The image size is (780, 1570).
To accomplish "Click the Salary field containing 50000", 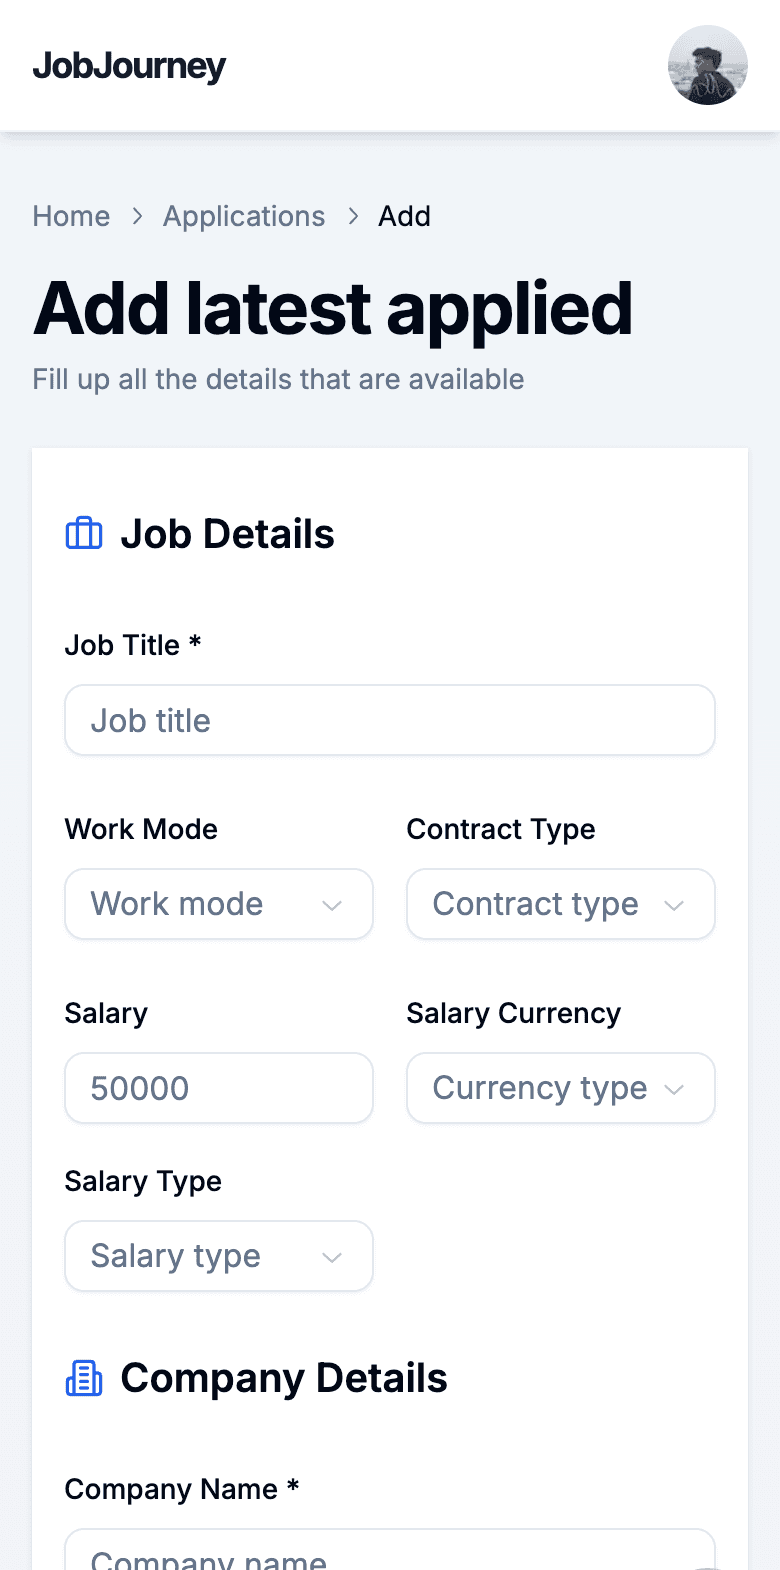I will tap(218, 1088).
